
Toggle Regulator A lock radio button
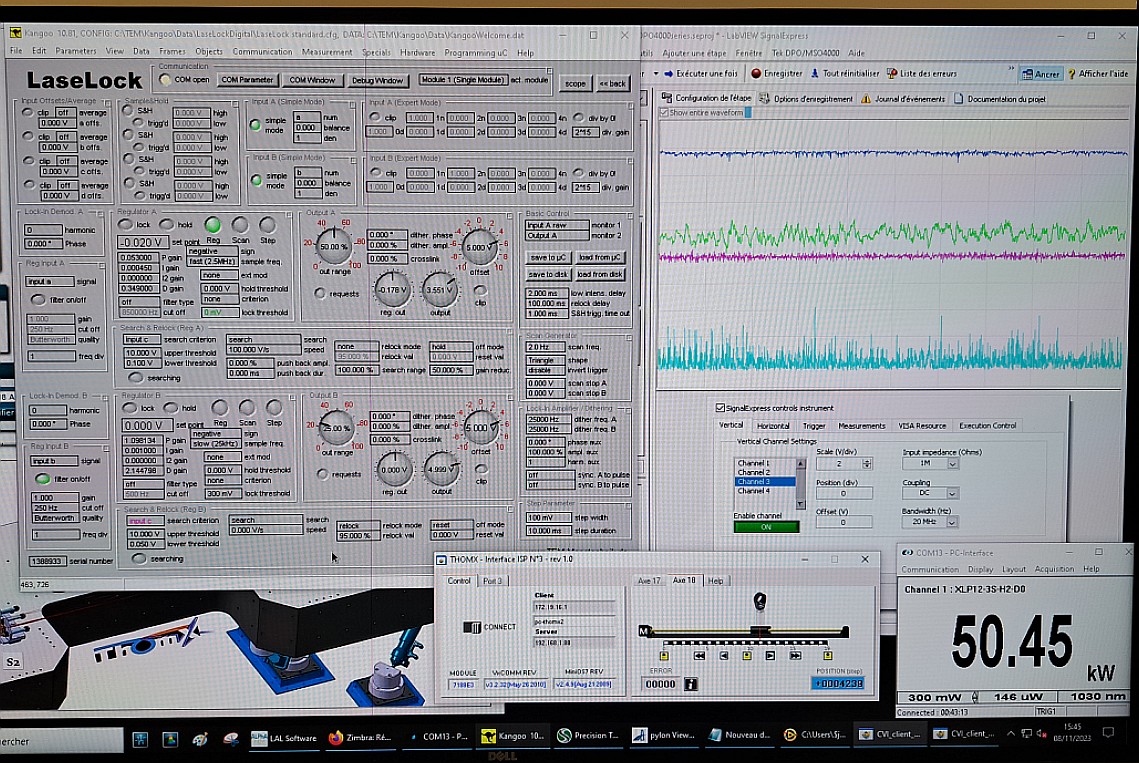tap(127, 226)
